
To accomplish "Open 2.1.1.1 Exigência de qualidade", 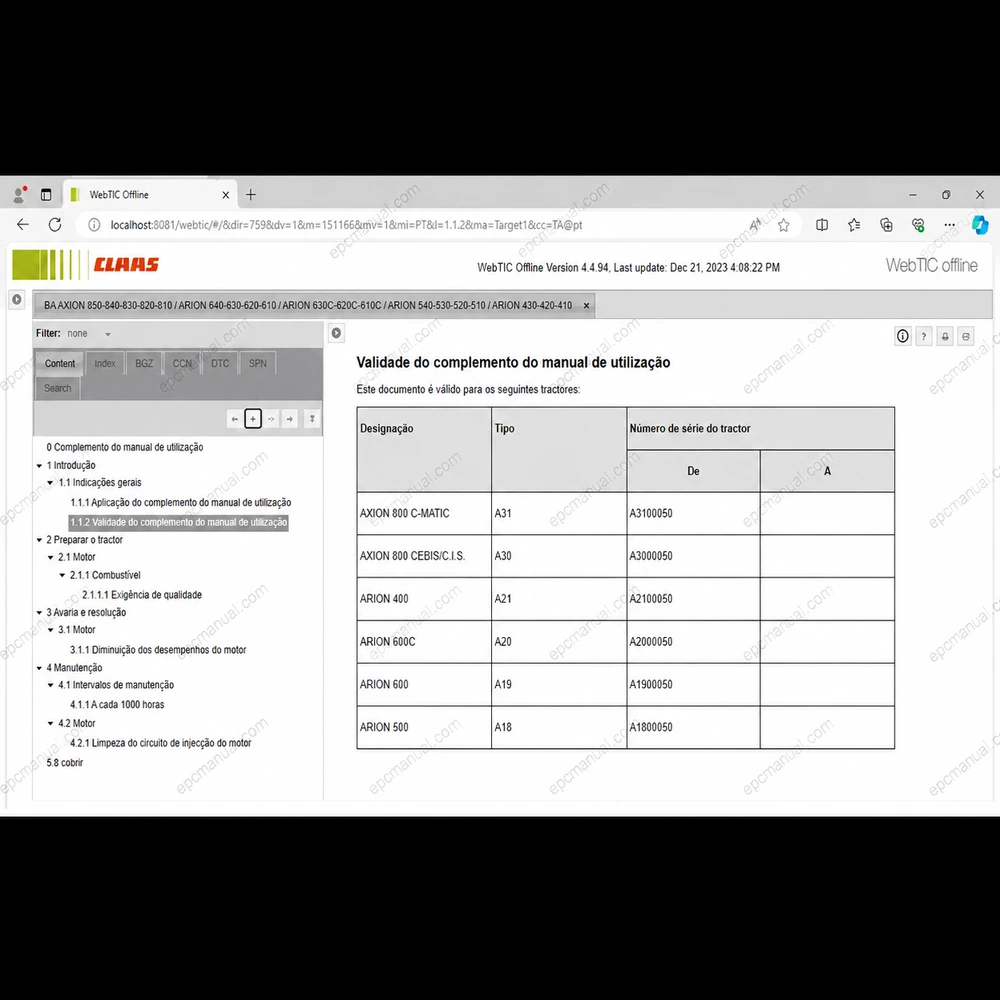I will (x=142, y=595).
